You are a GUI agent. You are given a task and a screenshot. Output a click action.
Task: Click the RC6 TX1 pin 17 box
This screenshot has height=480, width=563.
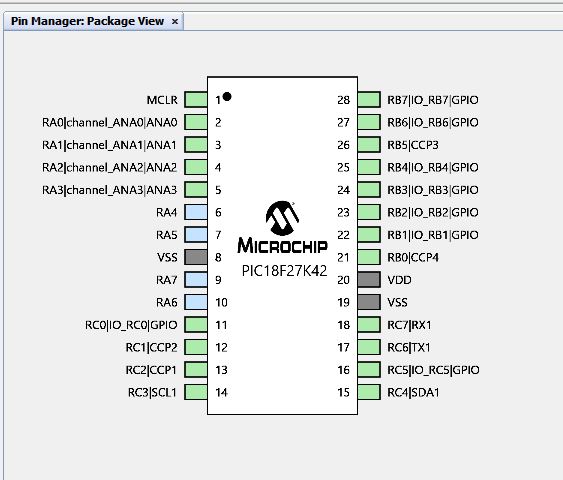[369, 347]
